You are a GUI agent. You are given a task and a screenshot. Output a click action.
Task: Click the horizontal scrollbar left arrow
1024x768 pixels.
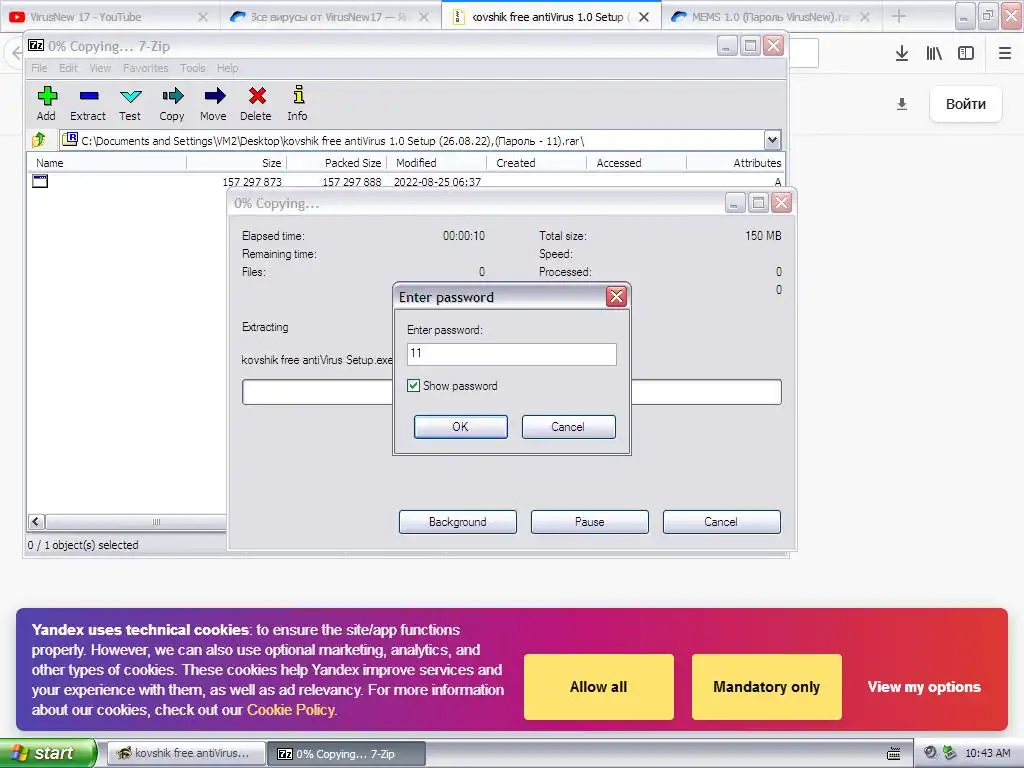click(x=37, y=522)
